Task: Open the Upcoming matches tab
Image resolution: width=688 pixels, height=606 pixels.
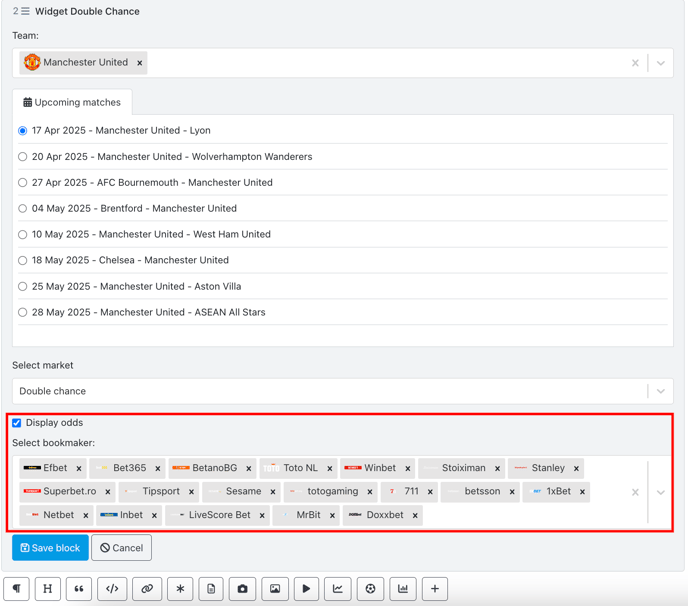Action: tap(72, 102)
